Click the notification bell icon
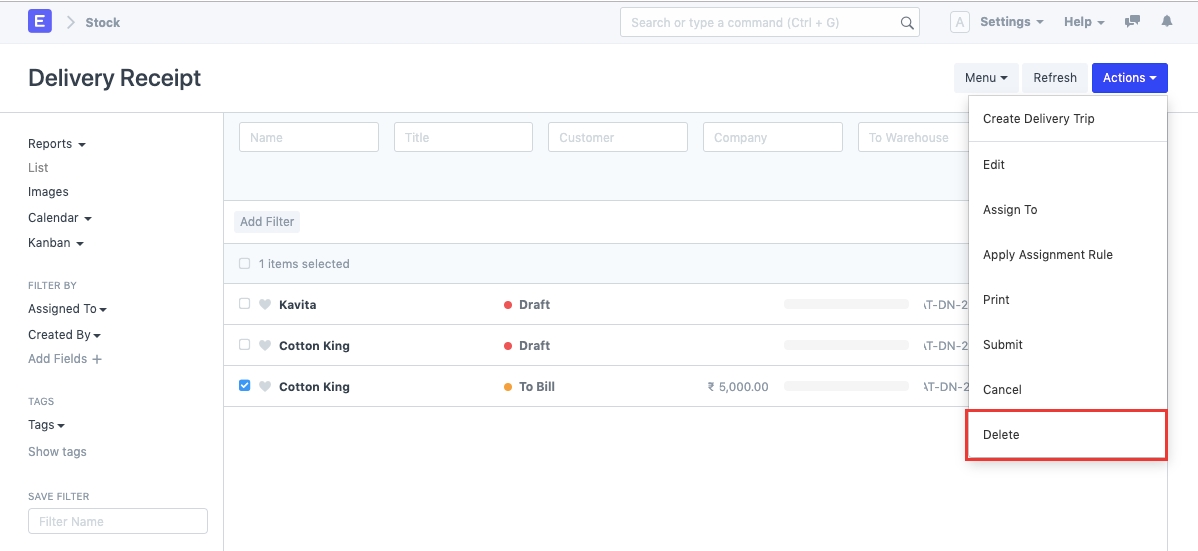The height and width of the screenshot is (551, 1198). 1166,21
